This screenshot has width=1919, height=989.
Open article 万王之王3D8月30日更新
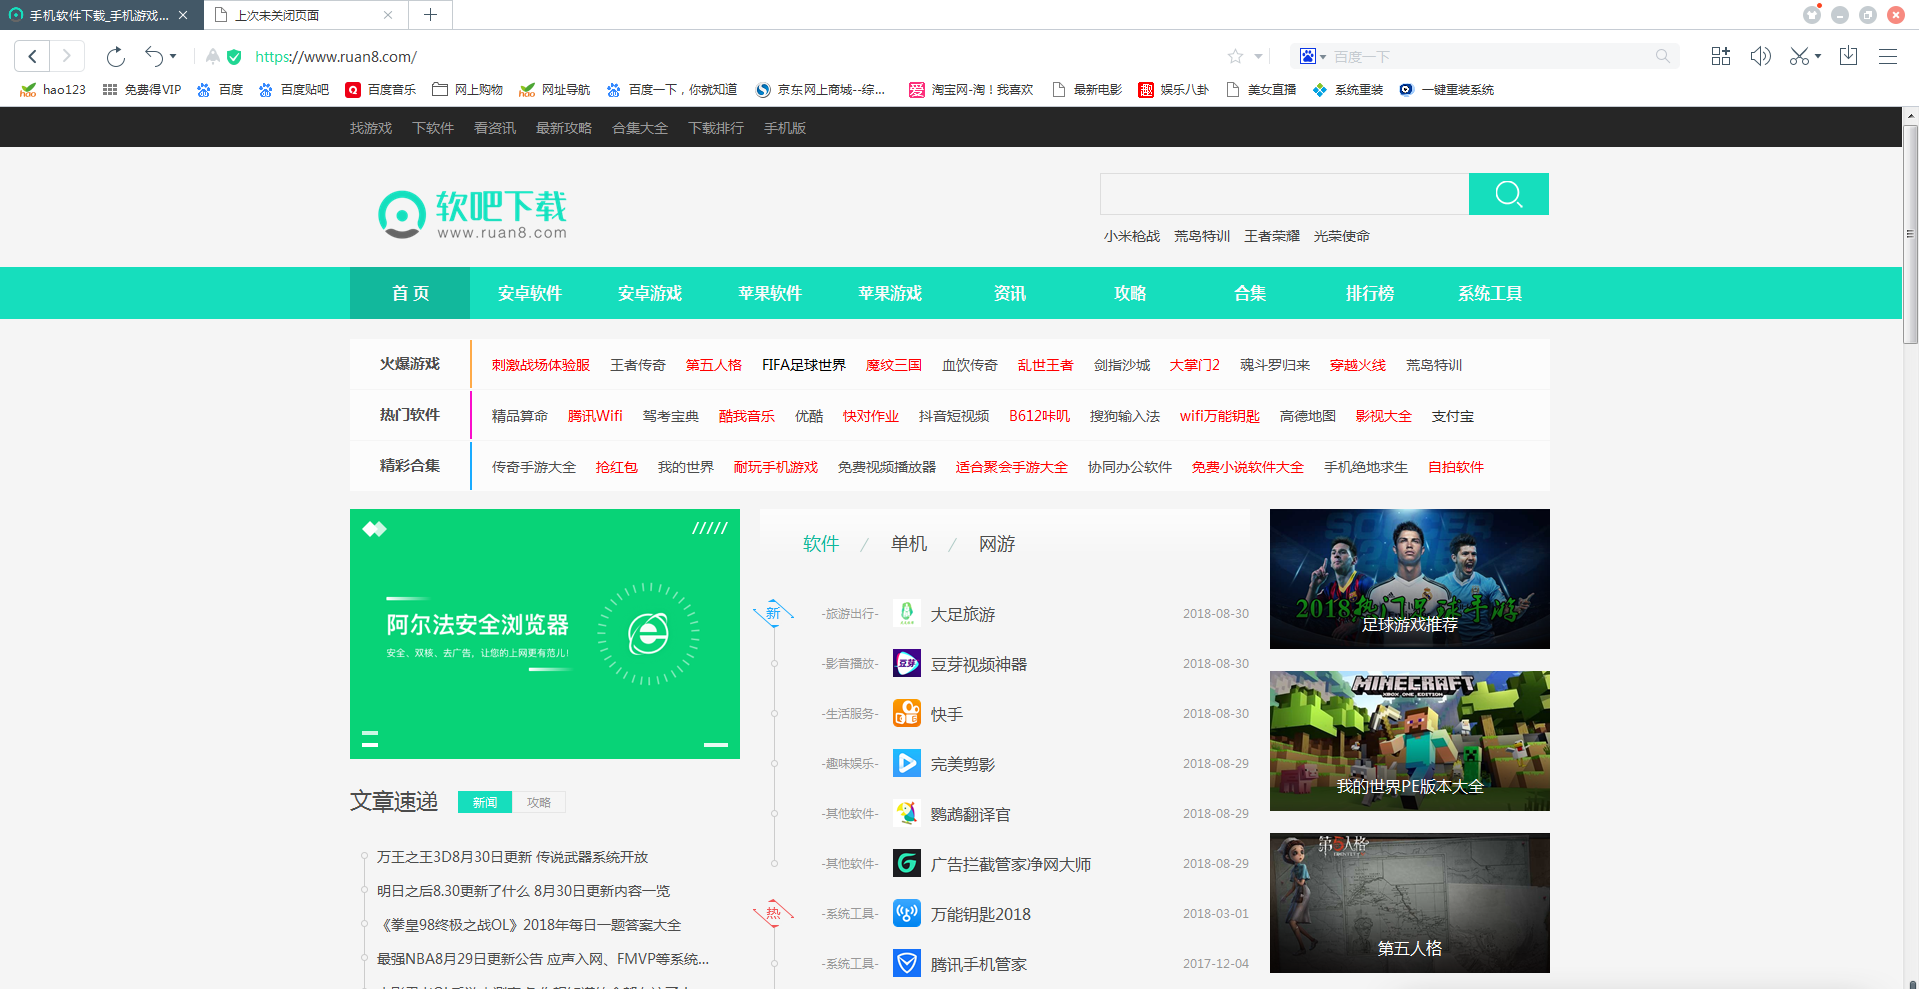point(512,857)
